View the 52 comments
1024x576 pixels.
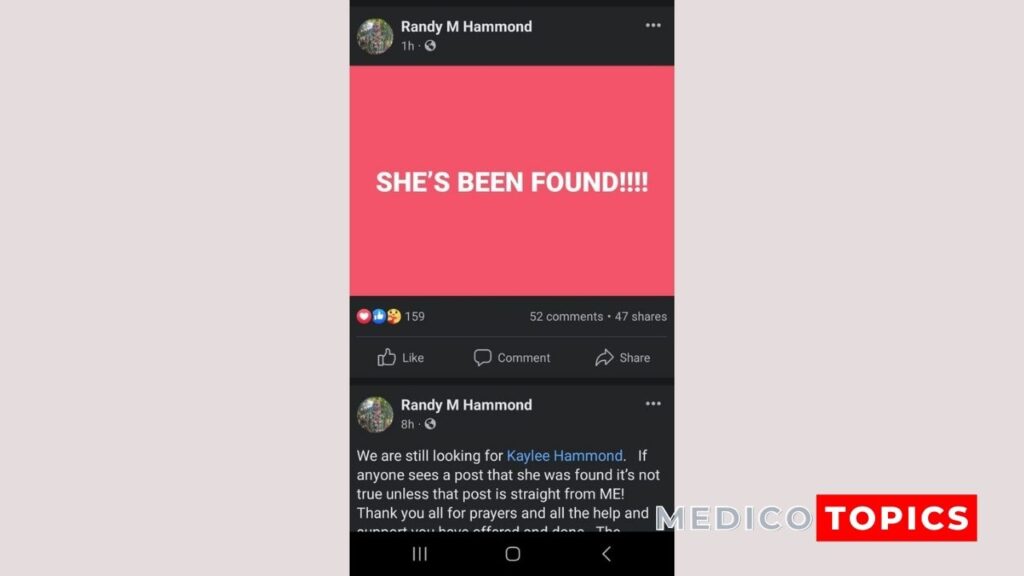(x=566, y=316)
